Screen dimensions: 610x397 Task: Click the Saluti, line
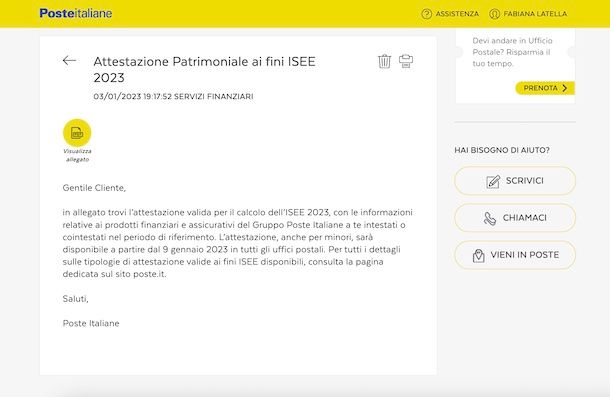pos(75,299)
